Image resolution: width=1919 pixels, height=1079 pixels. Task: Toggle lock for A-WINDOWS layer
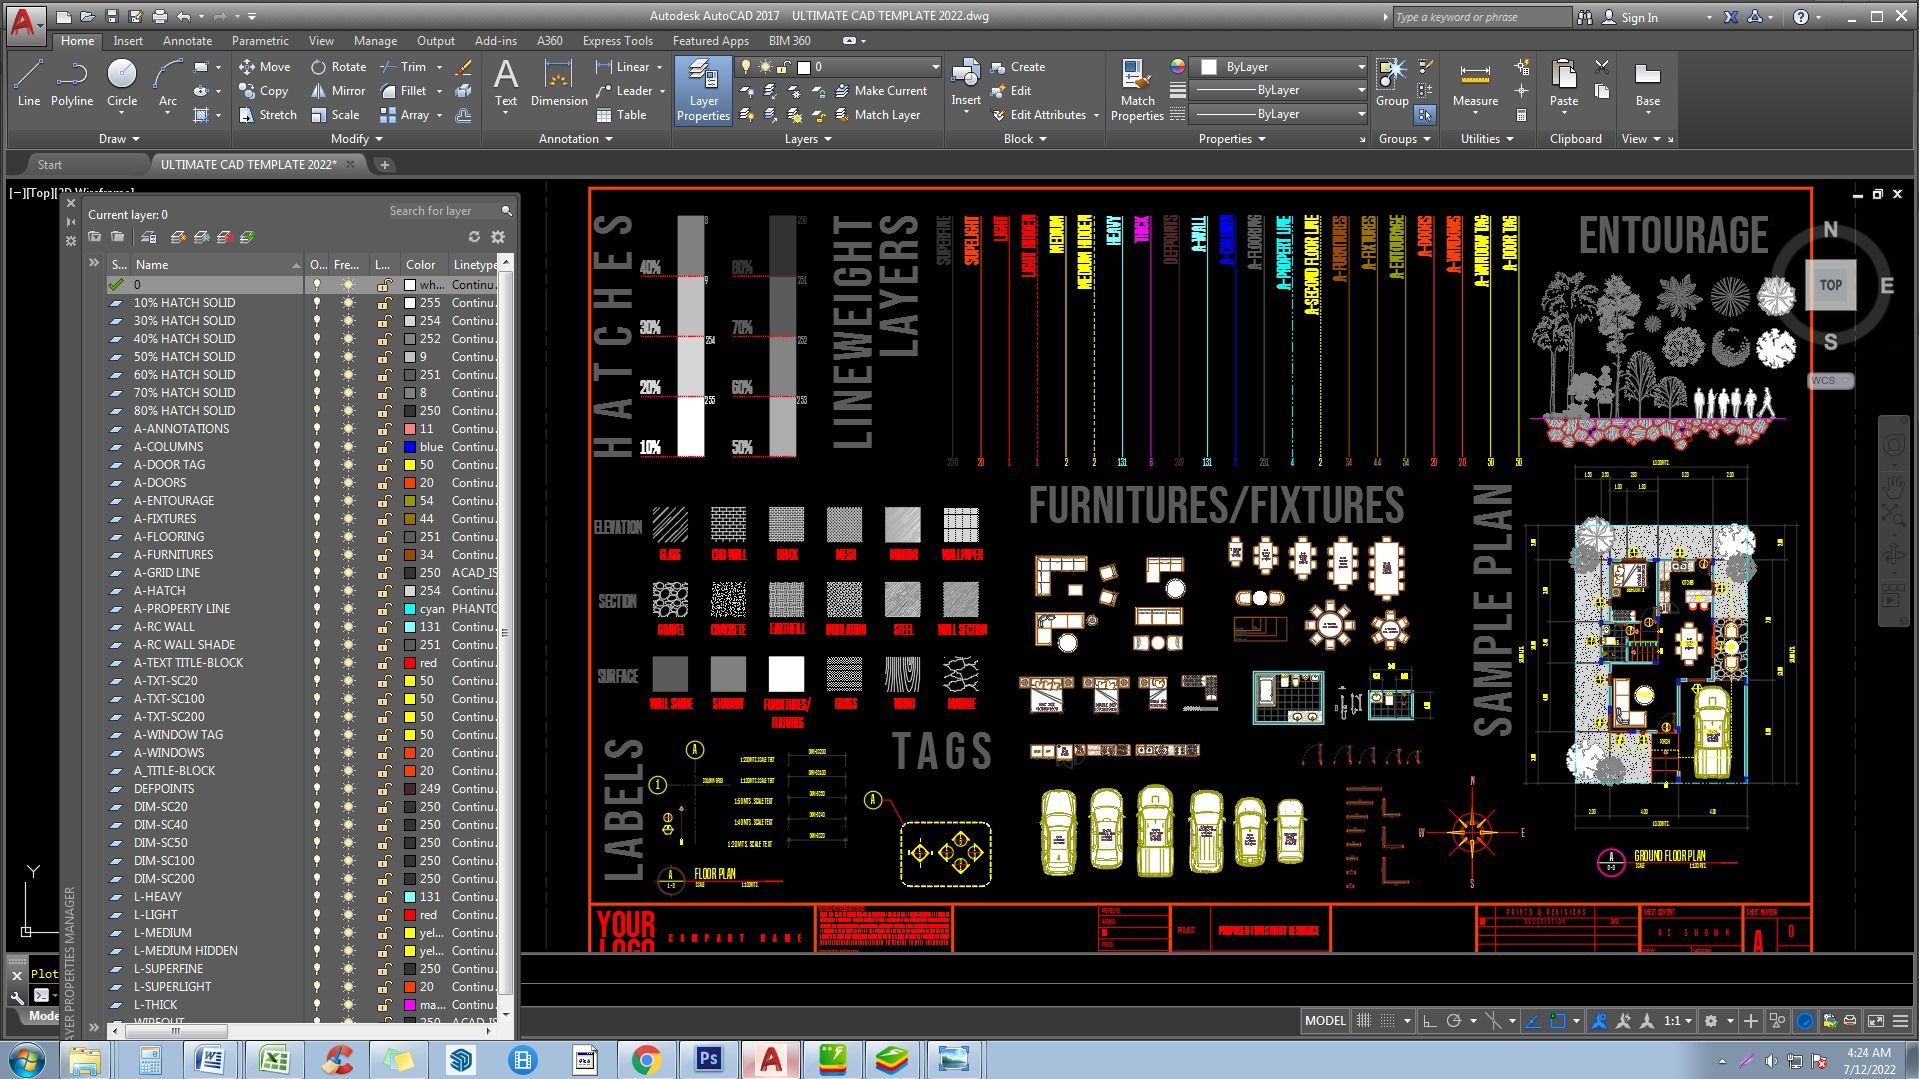[383, 753]
